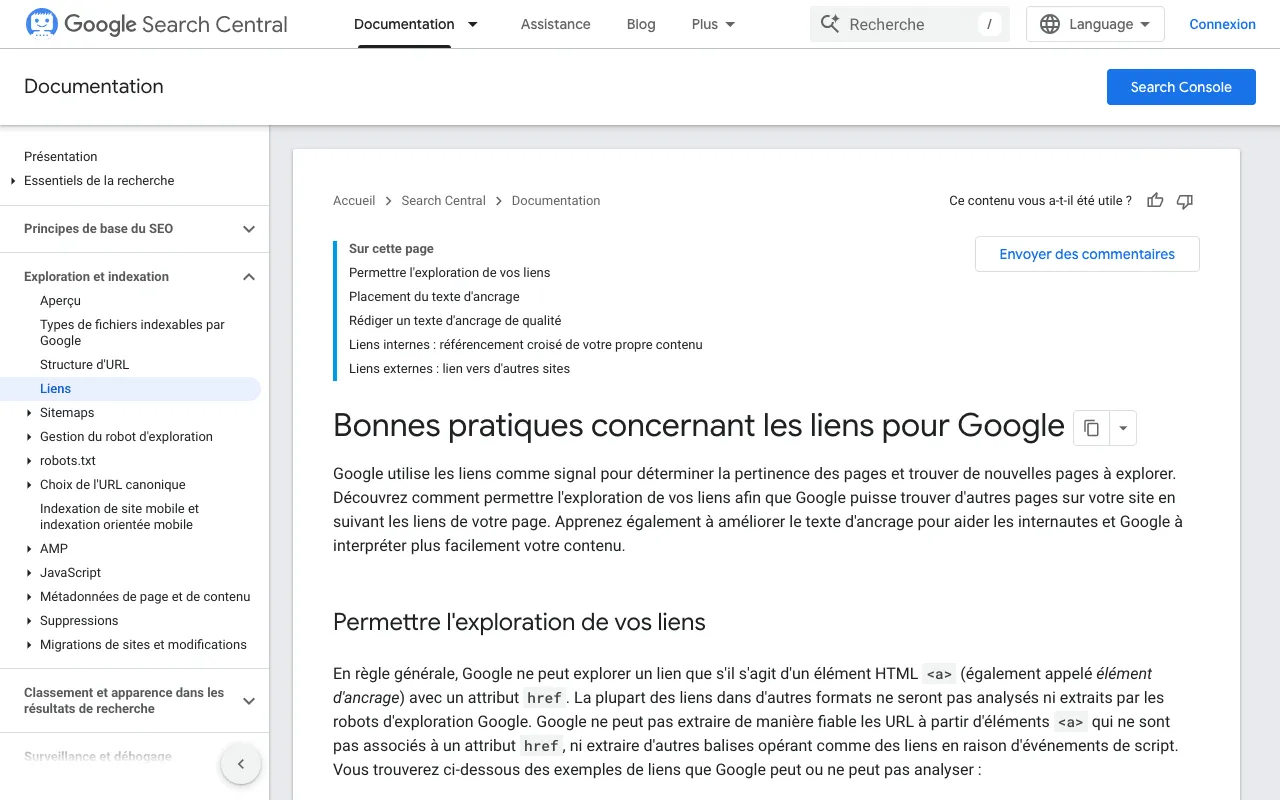The width and height of the screenshot is (1280, 800).
Task: Open dropdown arrow next to Documentation tab
Action: click(473, 24)
